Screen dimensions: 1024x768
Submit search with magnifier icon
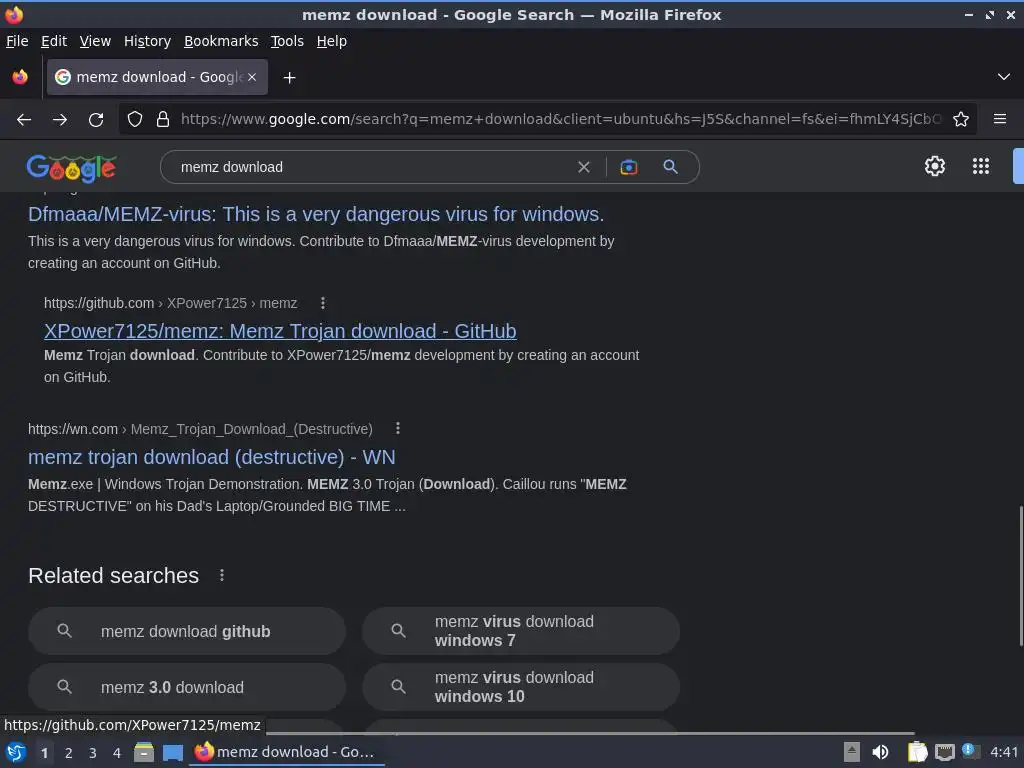pyautogui.click(x=671, y=167)
